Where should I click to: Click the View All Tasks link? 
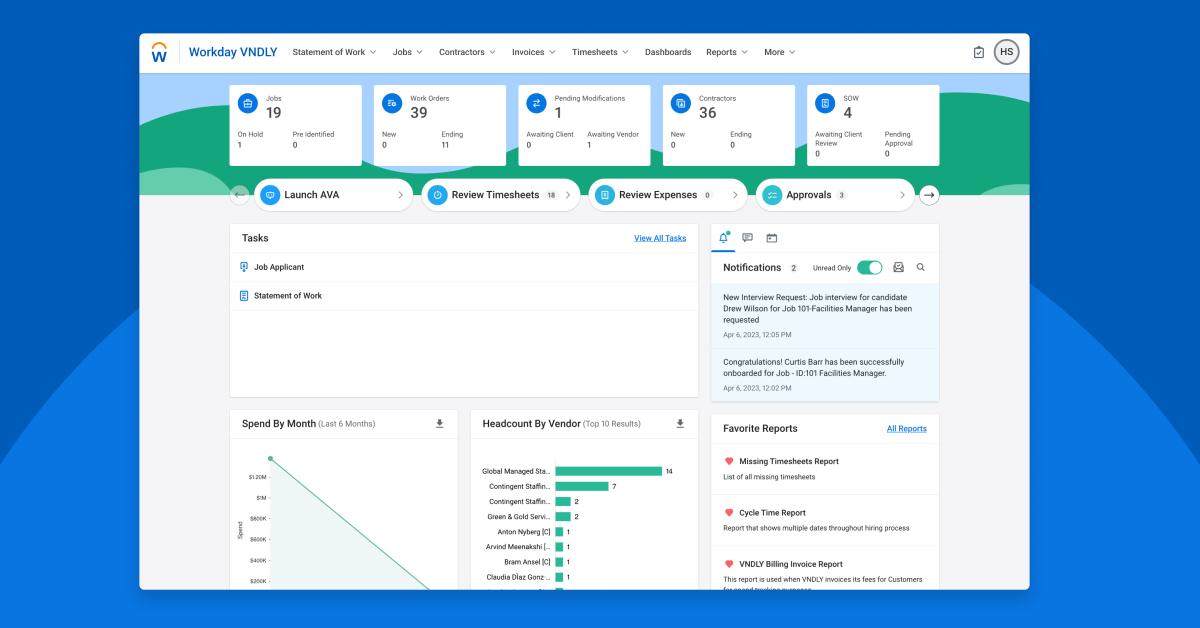click(x=660, y=238)
